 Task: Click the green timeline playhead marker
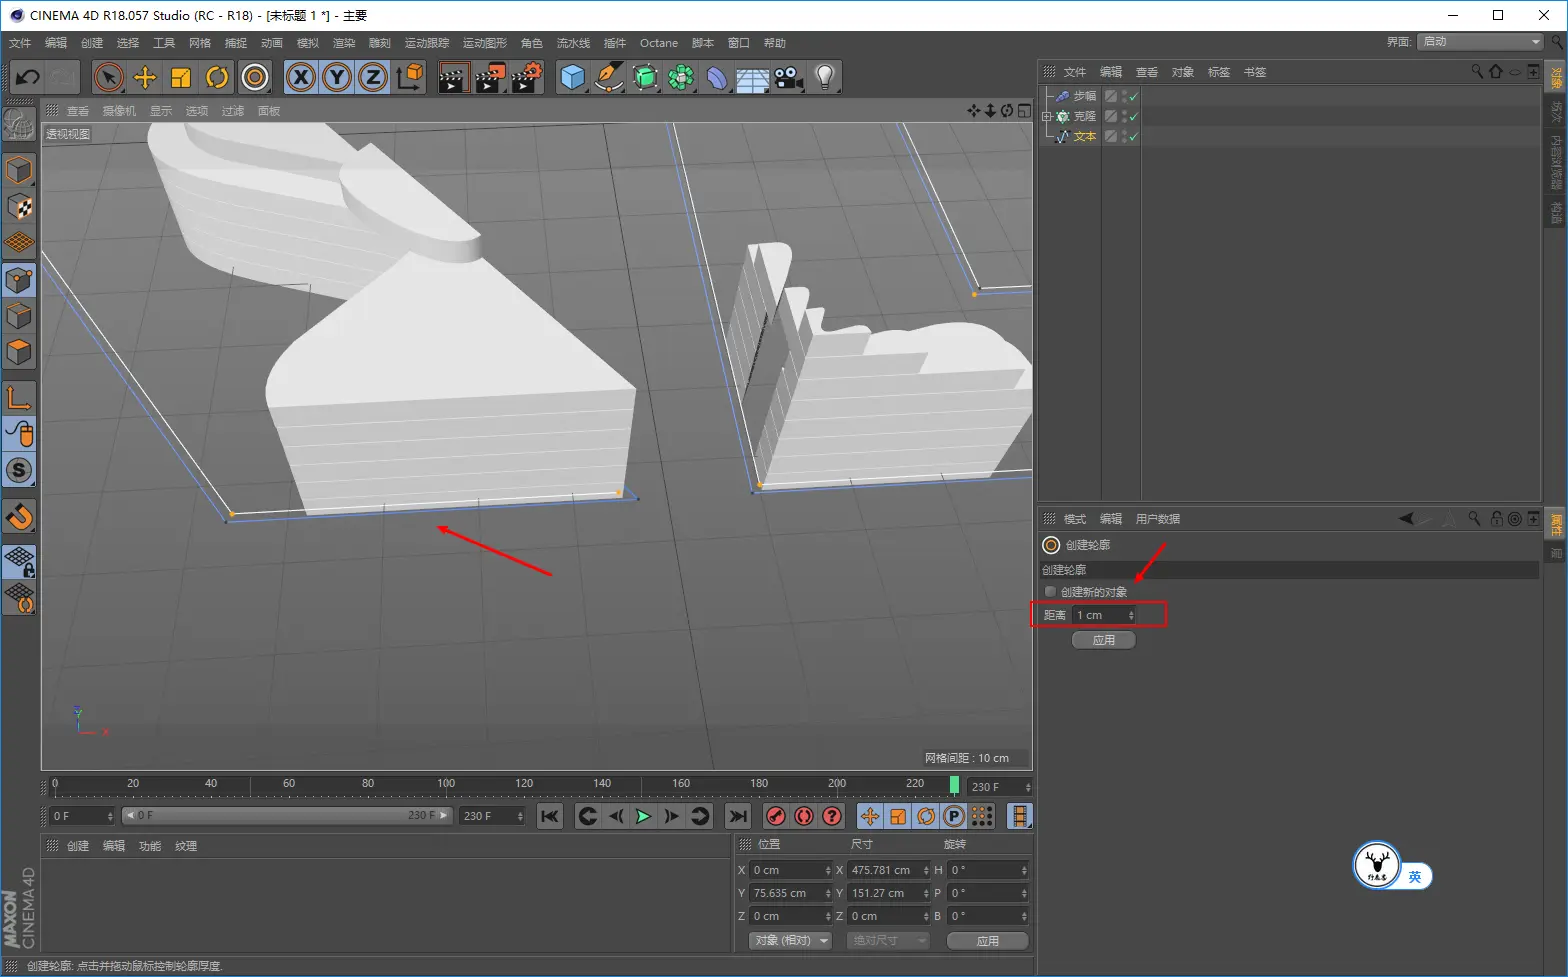pos(954,785)
